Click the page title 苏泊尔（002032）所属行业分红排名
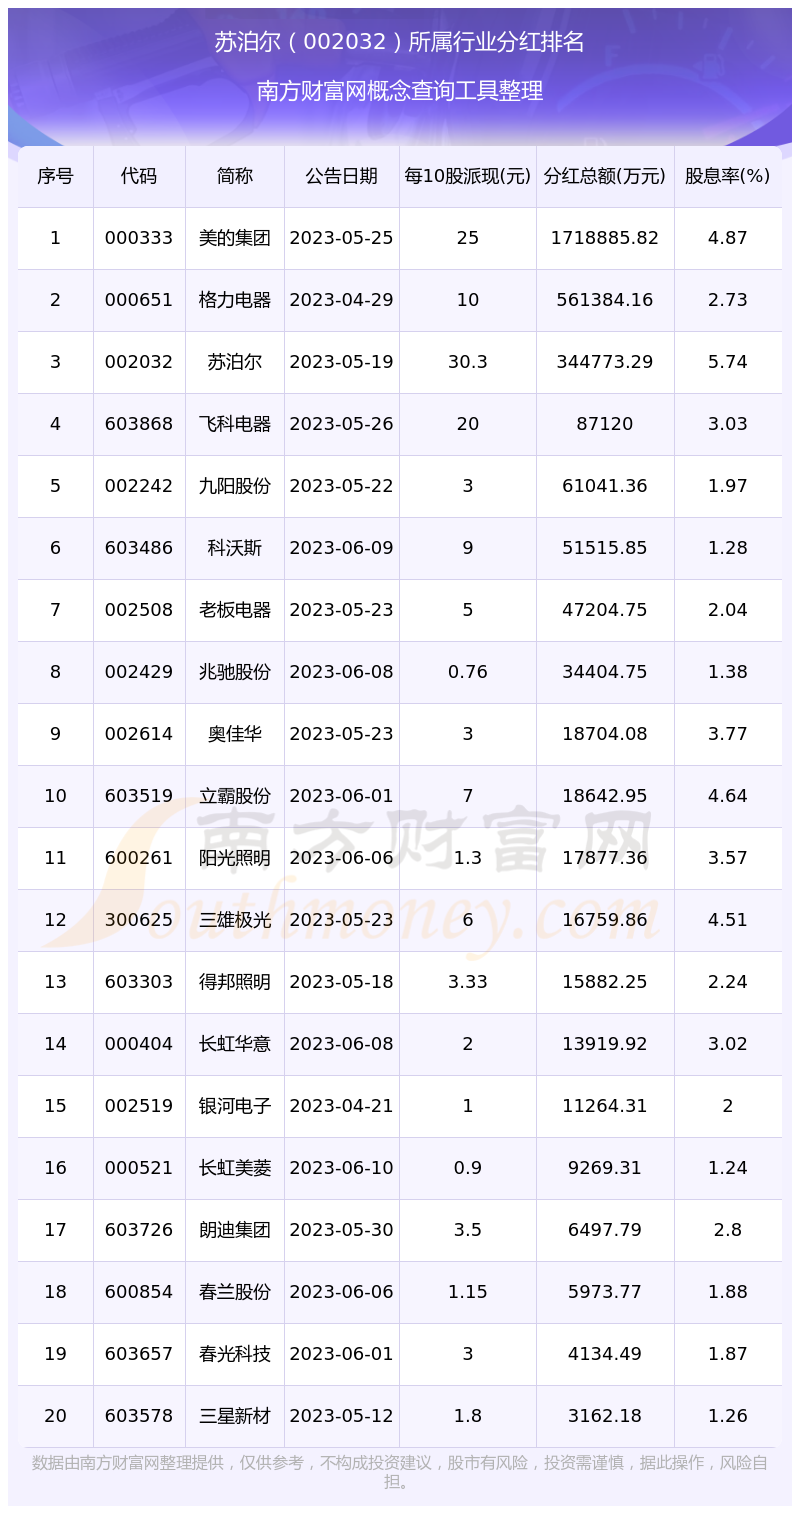Image resolution: width=800 pixels, height=1514 pixels. 399,42
